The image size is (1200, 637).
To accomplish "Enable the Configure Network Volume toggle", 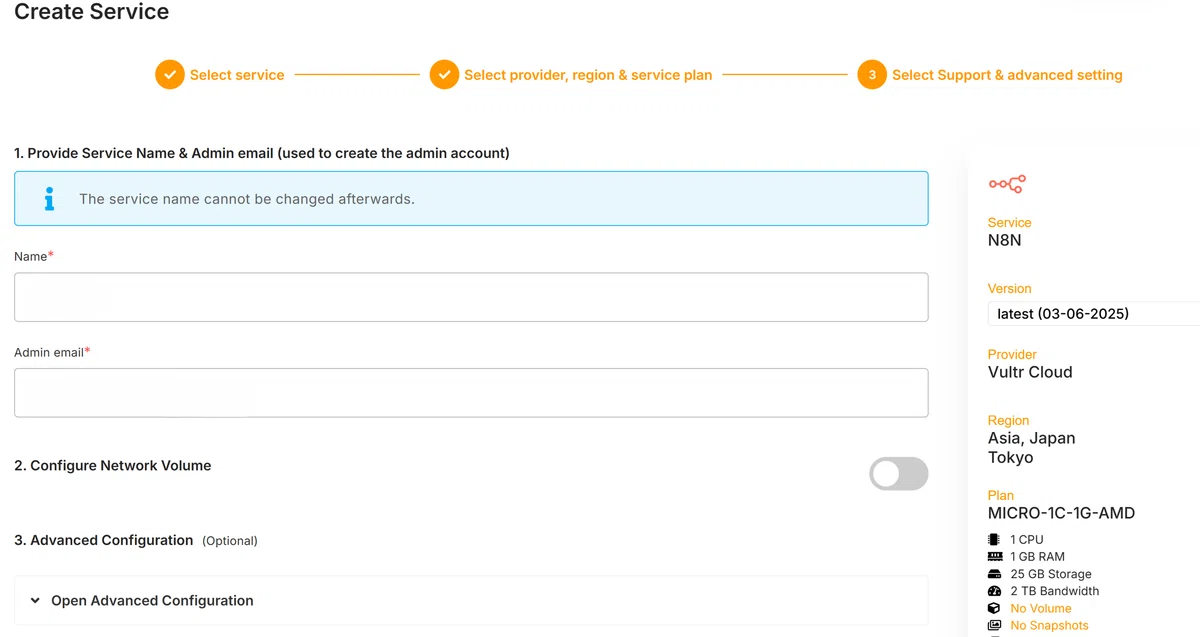I will (899, 474).
